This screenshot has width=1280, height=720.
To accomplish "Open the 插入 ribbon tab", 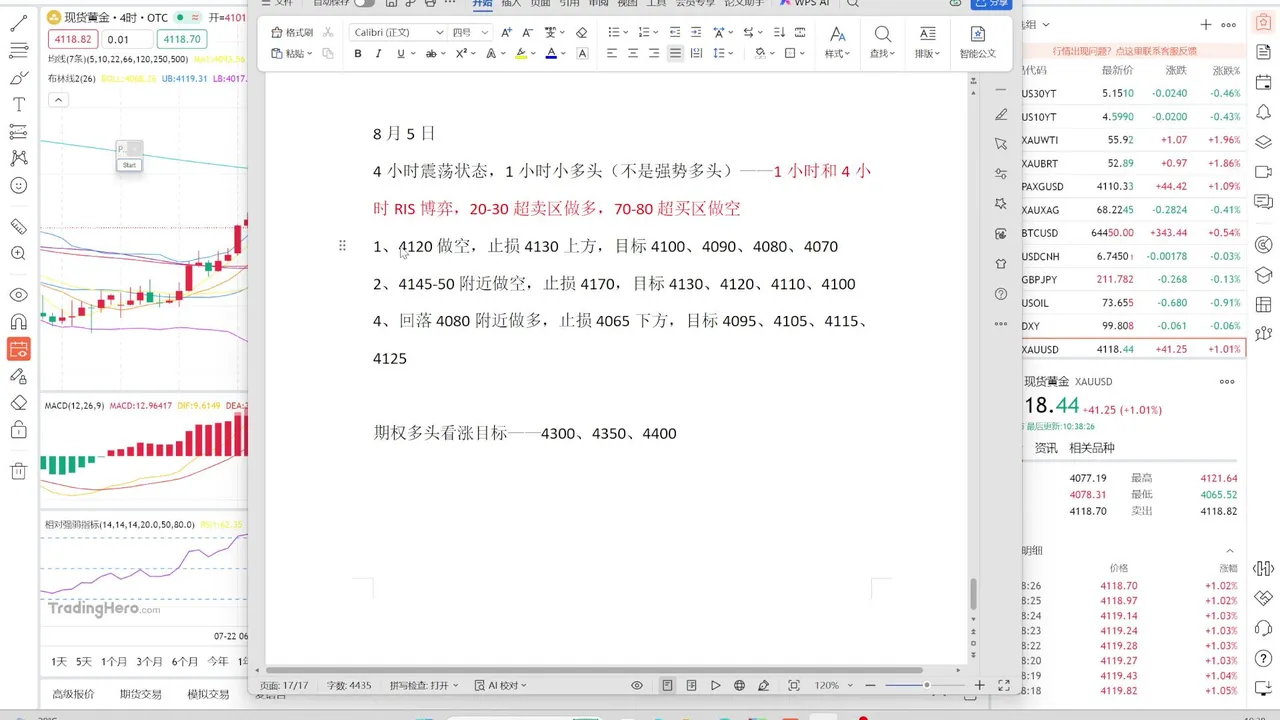I will 510,3.
